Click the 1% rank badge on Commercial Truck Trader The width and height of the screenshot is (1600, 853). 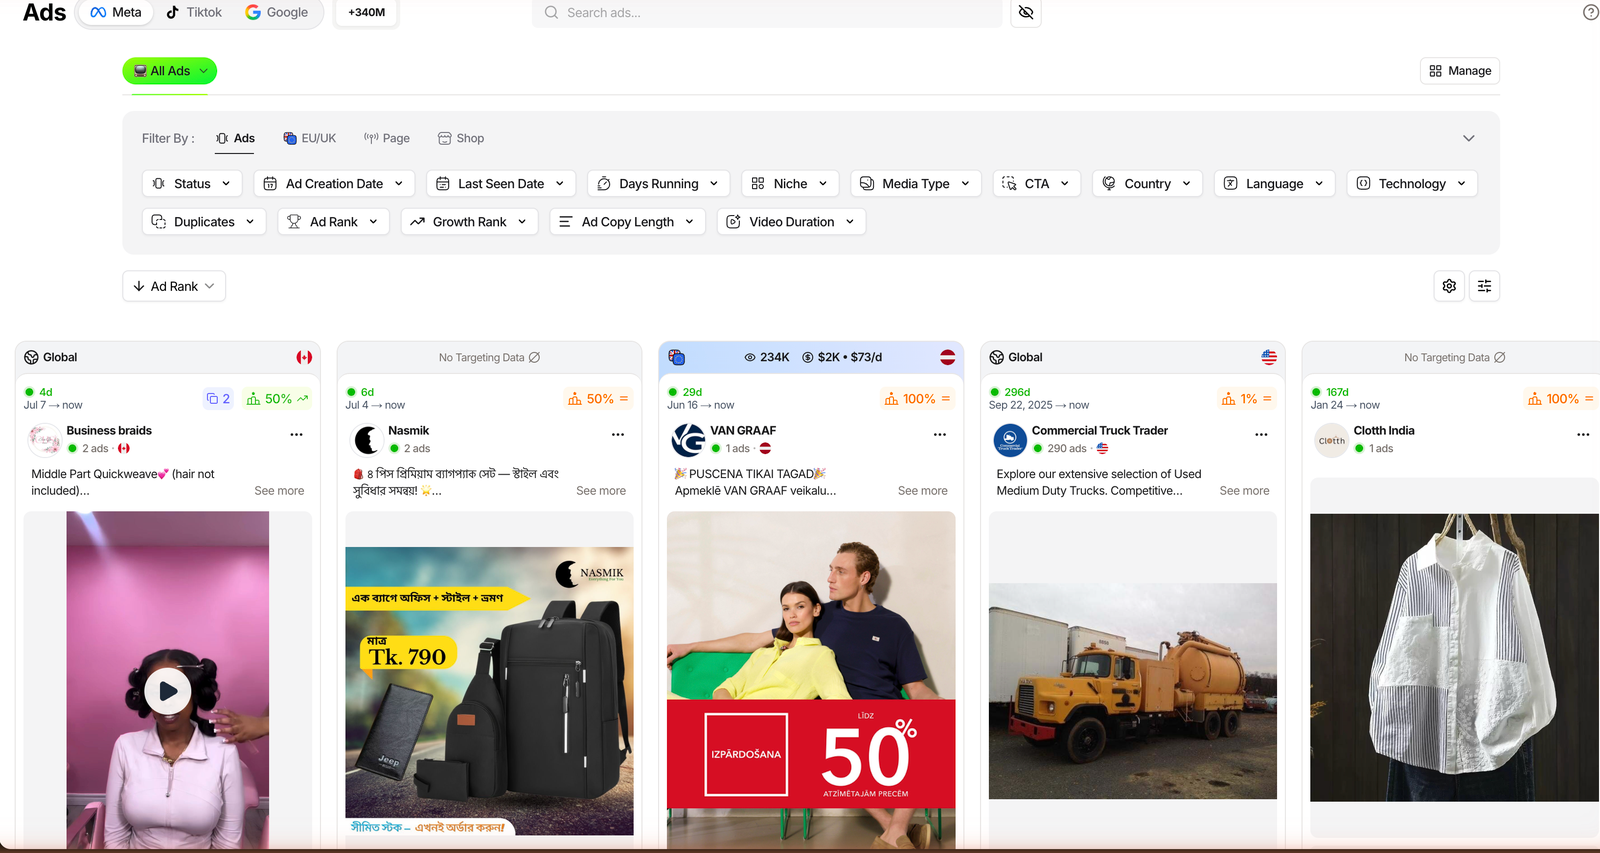[x=1246, y=398]
